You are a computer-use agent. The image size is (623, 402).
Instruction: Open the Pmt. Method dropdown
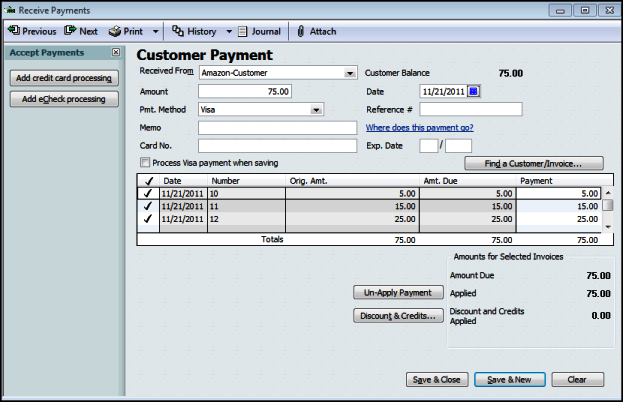click(317, 110)
